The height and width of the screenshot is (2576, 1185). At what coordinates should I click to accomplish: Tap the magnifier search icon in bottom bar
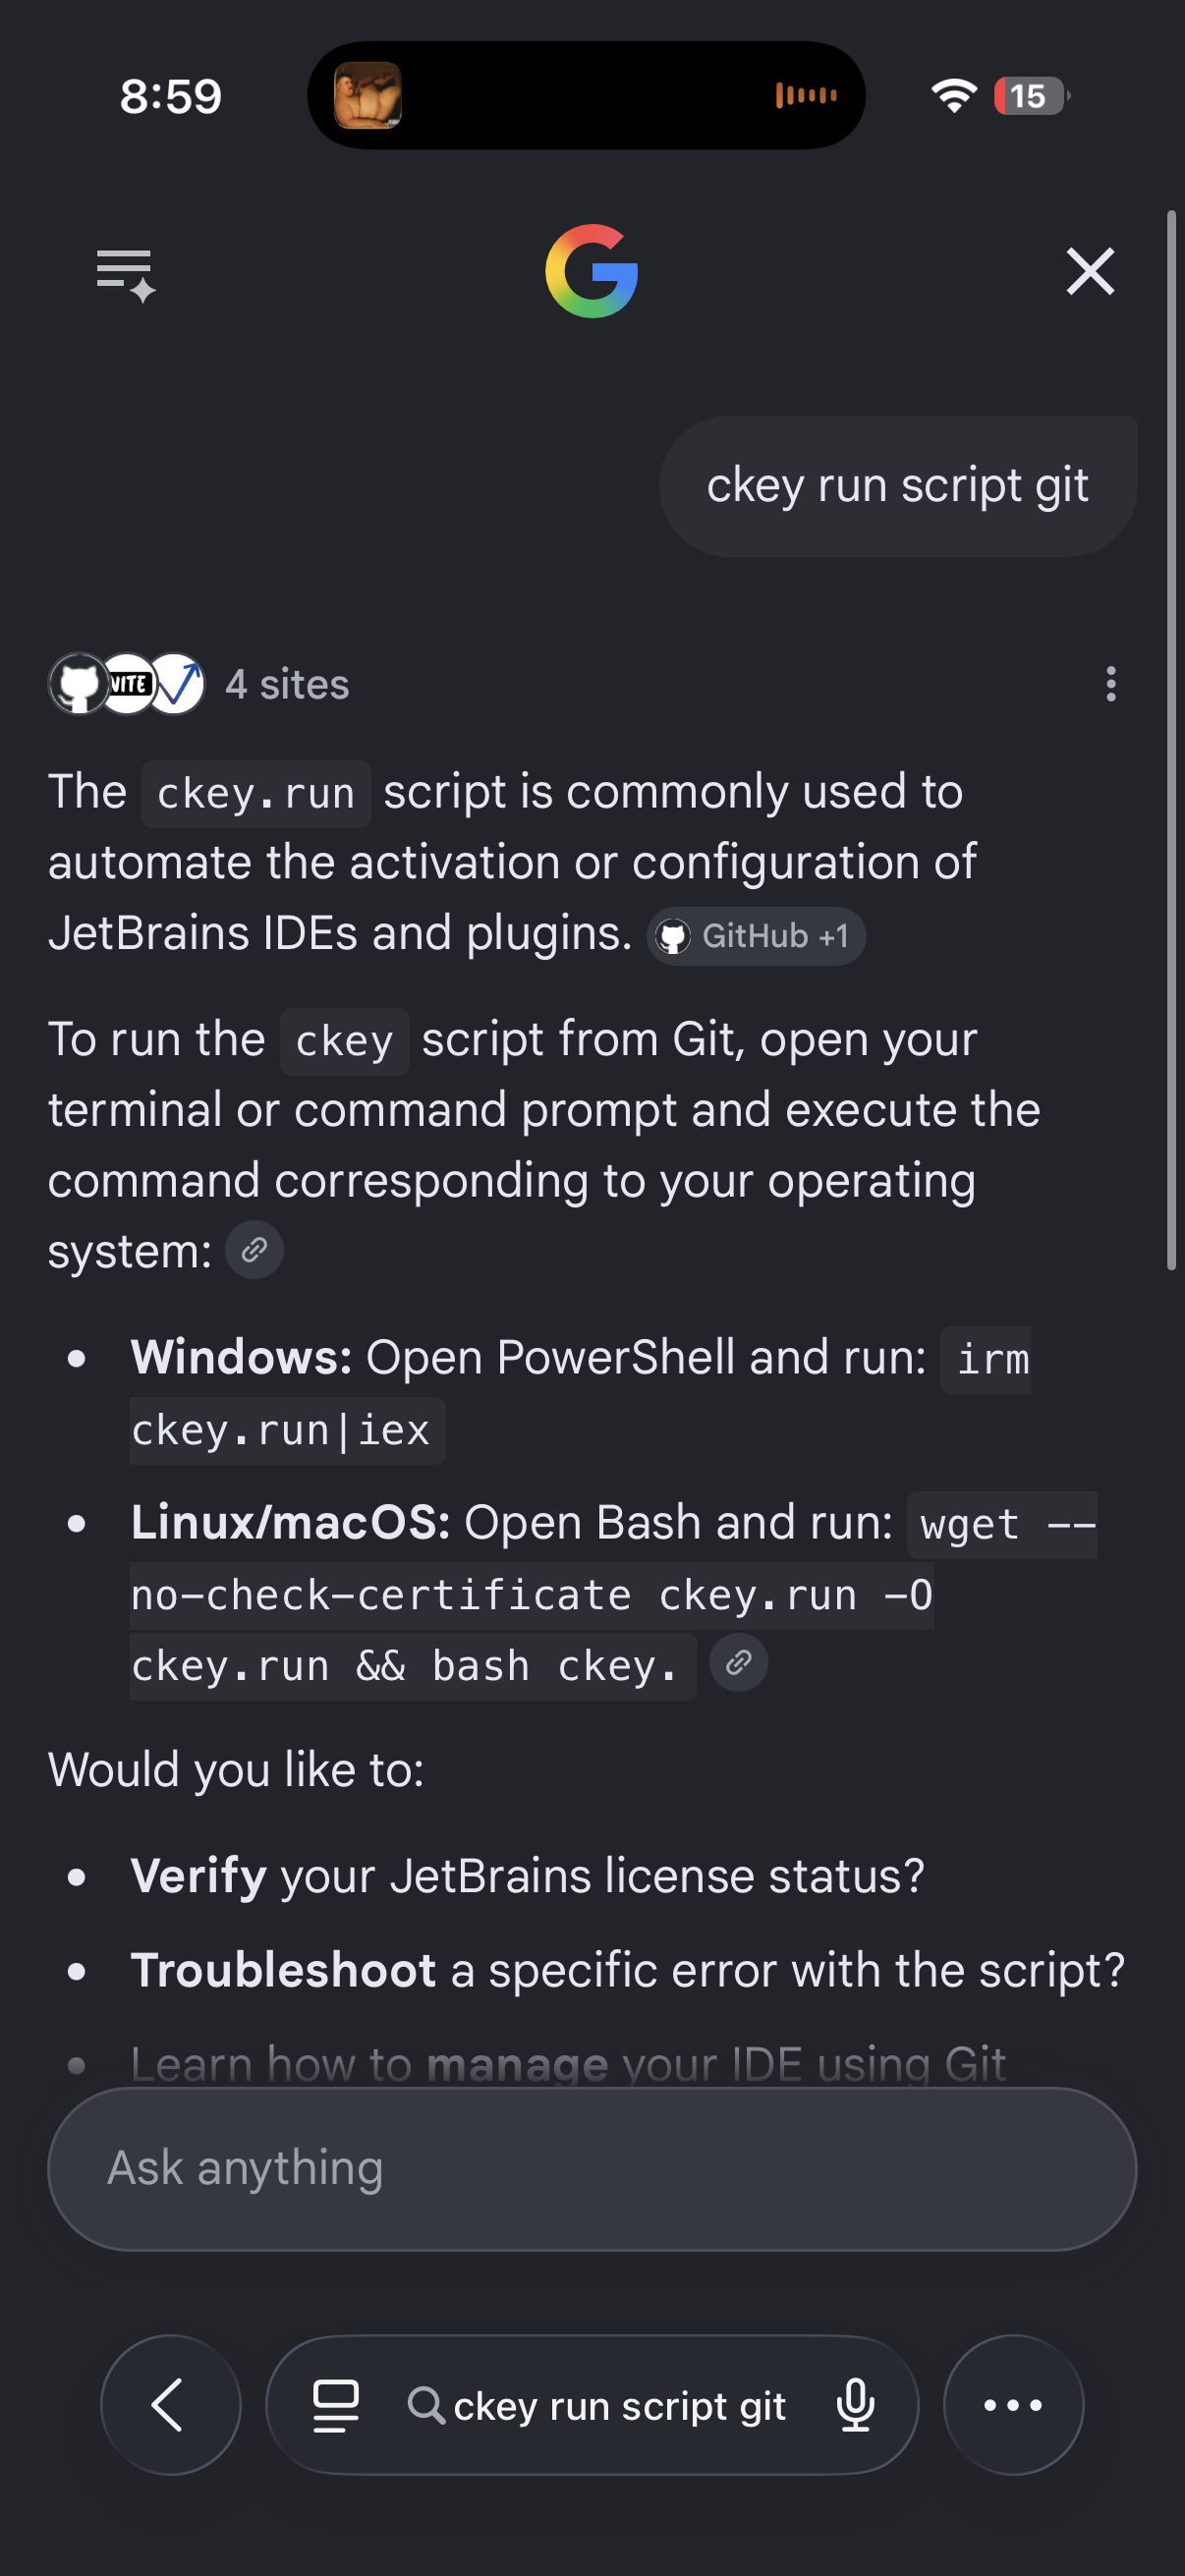tap(426, 2405)
